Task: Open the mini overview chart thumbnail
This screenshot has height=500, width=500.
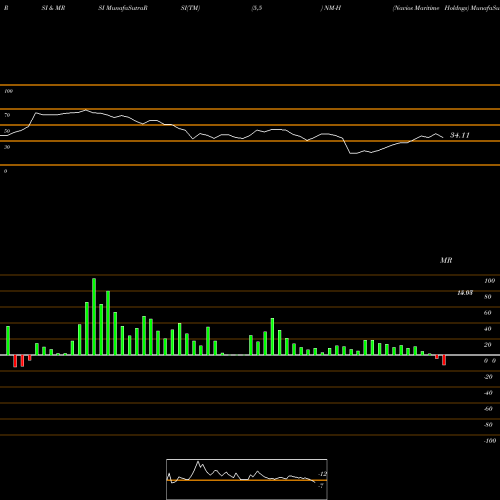Action: (x=247, y=479)
